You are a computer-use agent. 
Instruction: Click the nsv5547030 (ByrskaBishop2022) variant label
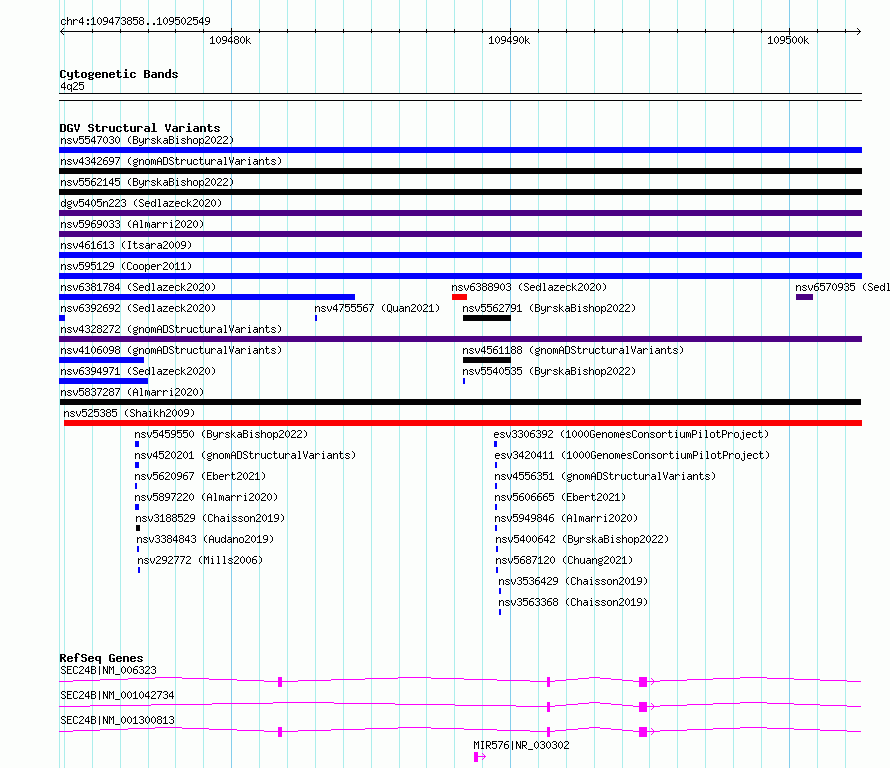(147, 140)
